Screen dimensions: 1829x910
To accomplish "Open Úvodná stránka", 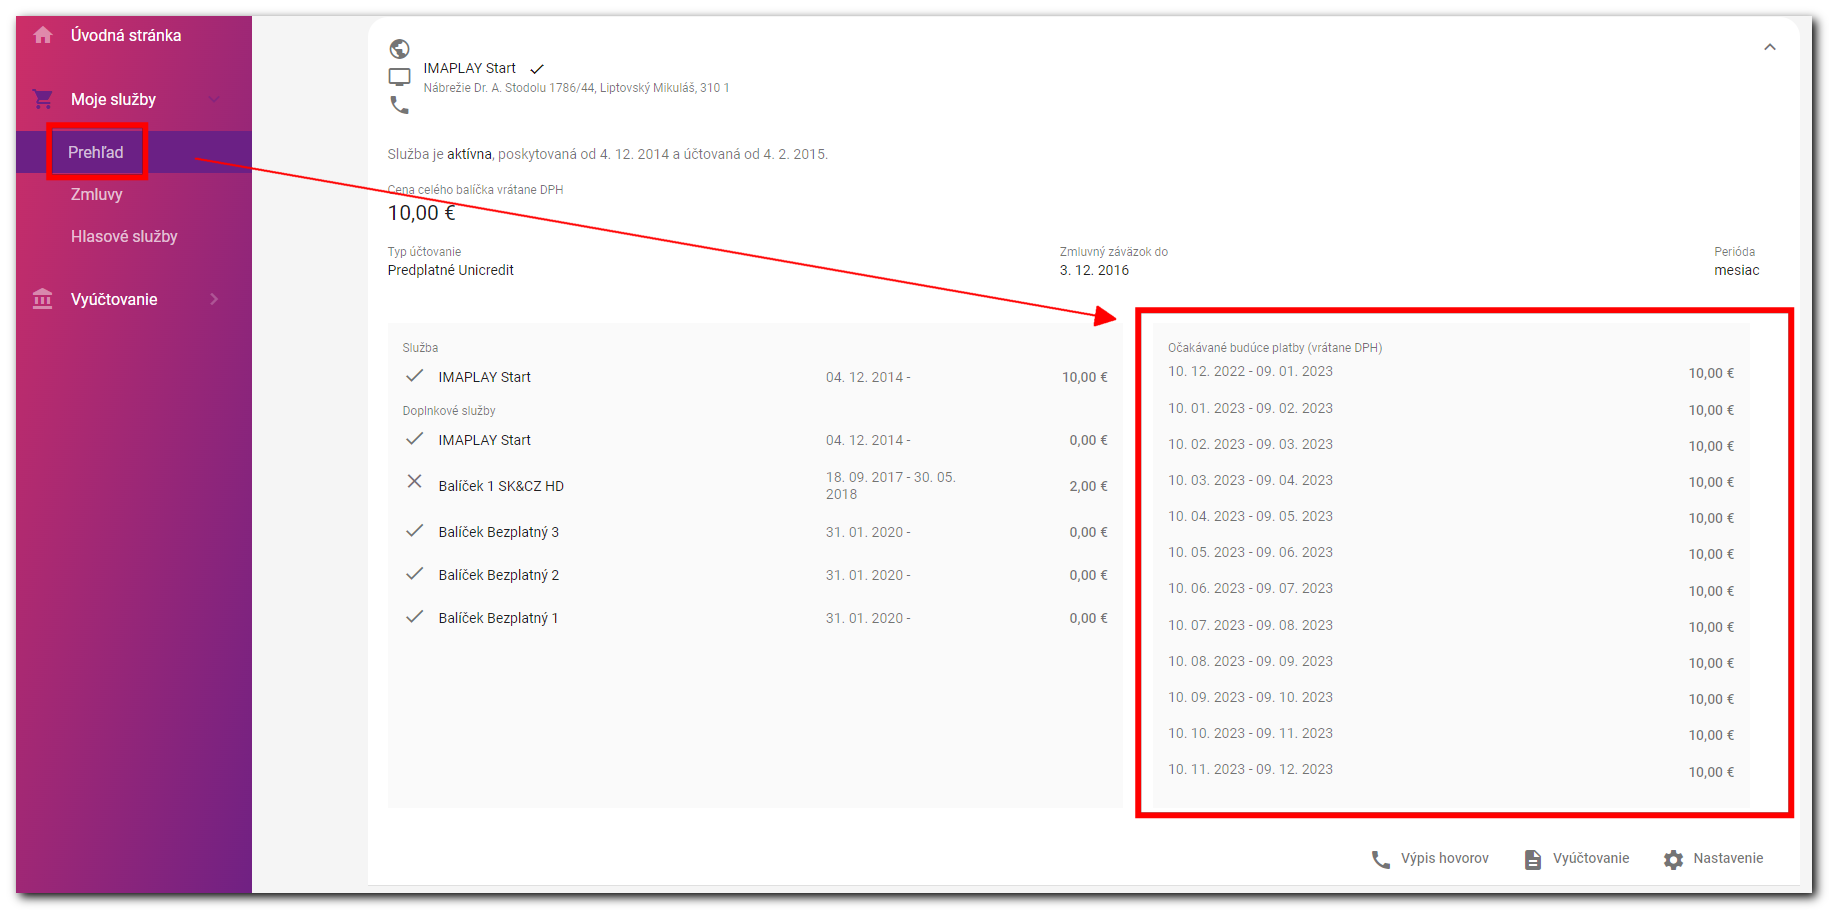I will 126,35.
